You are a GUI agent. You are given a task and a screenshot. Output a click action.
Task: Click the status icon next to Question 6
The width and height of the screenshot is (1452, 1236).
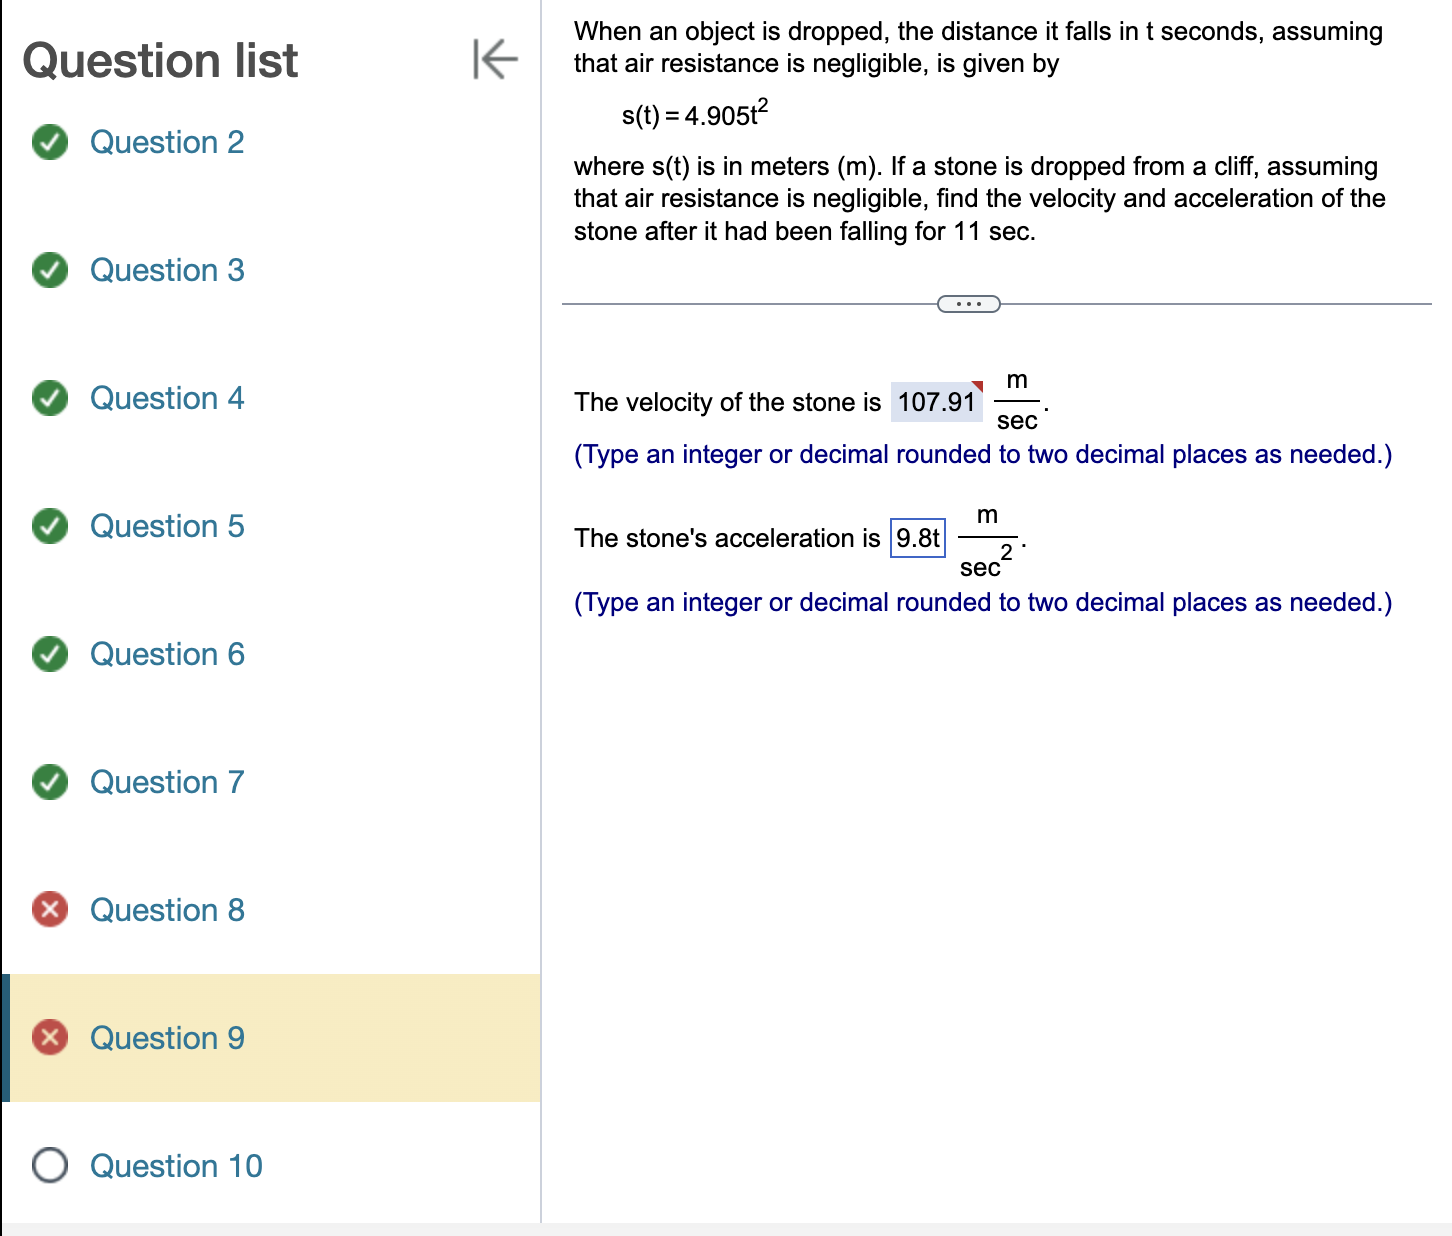coord(49,654)
